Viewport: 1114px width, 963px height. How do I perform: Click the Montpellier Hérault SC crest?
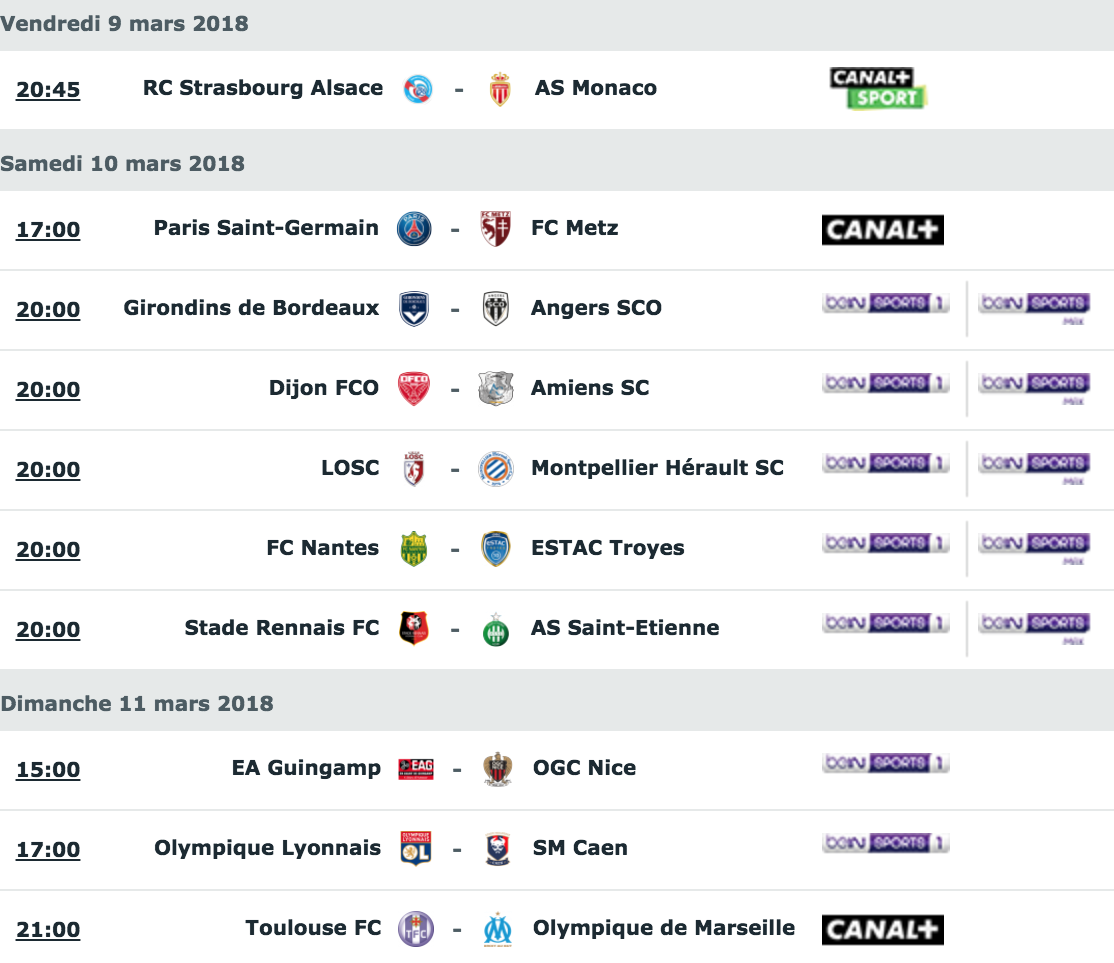pos(496,469)
